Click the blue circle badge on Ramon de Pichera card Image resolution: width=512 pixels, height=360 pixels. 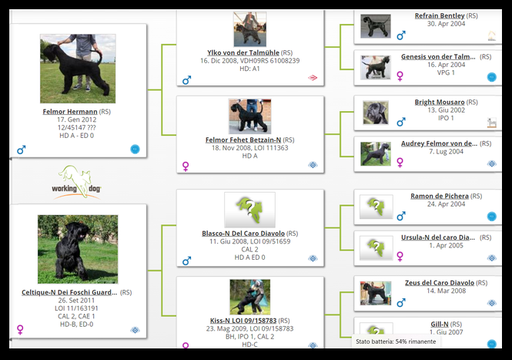coord(492,216)
